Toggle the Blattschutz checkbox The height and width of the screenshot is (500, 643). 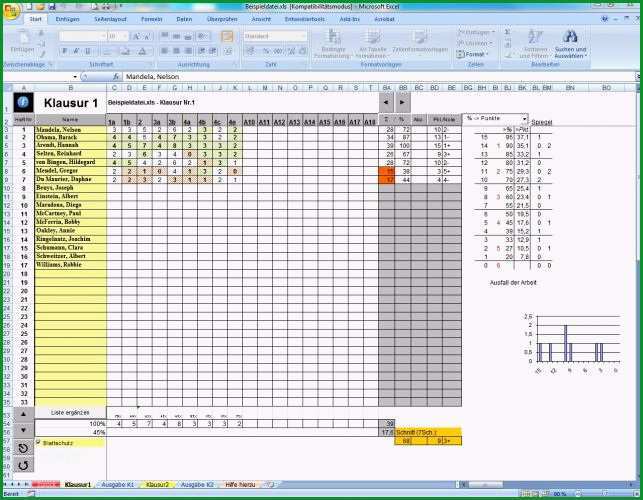[x=39, y=442]
